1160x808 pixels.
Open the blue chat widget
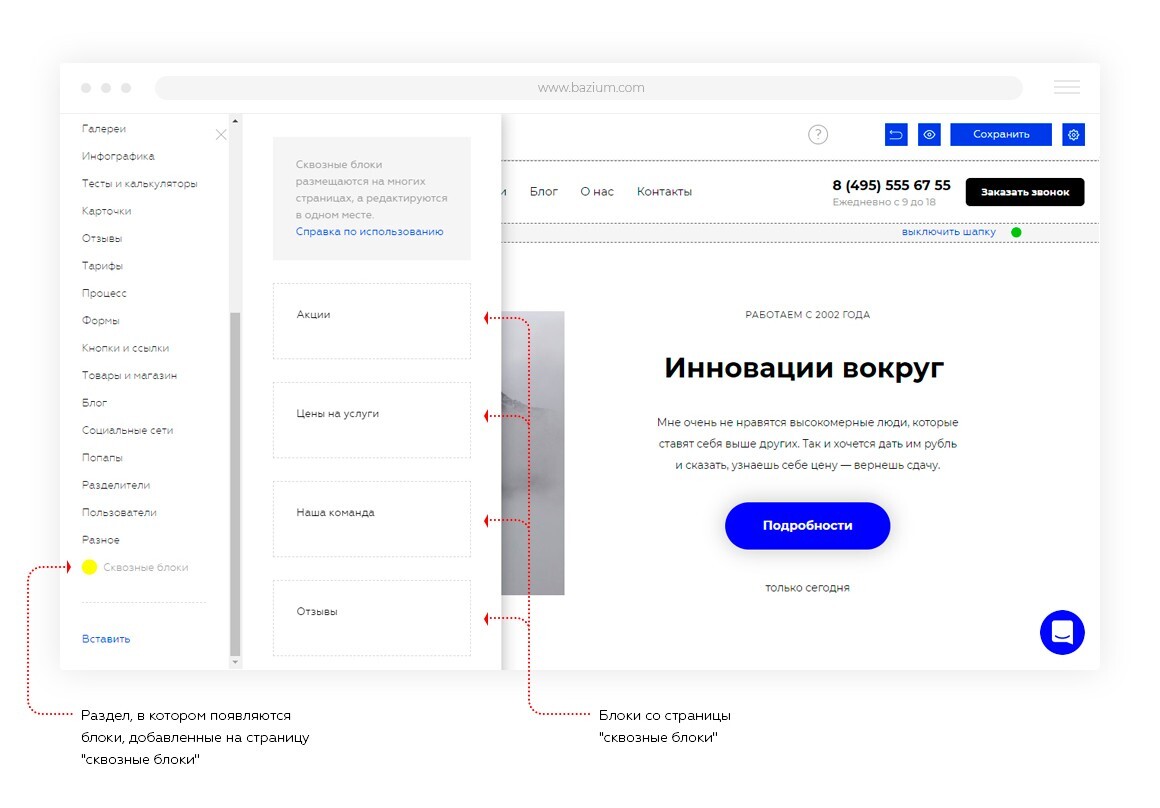[1062, 633]
